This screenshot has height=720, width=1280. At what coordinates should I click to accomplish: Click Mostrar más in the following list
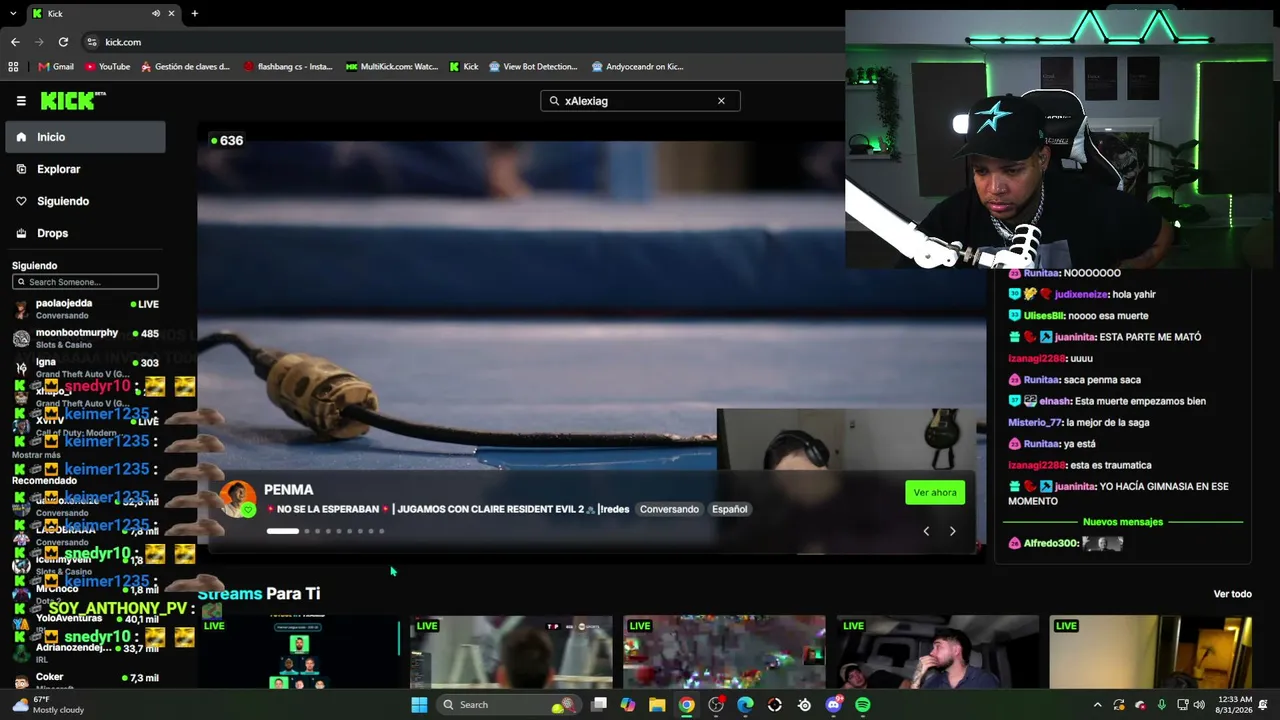(x=36, y=455)
